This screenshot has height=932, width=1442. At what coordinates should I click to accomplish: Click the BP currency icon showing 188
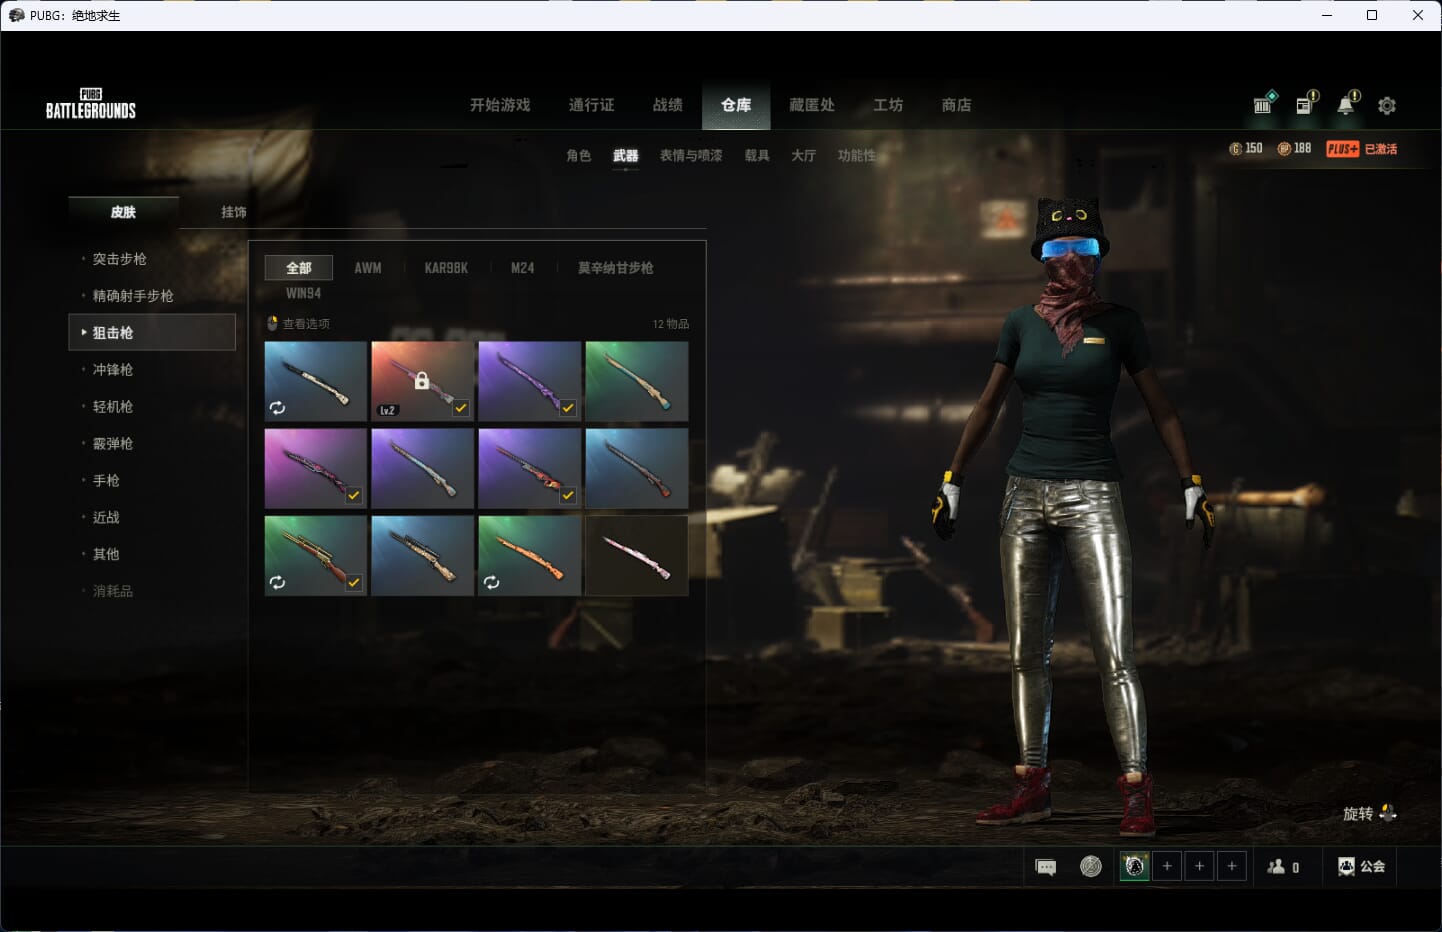1283,149
